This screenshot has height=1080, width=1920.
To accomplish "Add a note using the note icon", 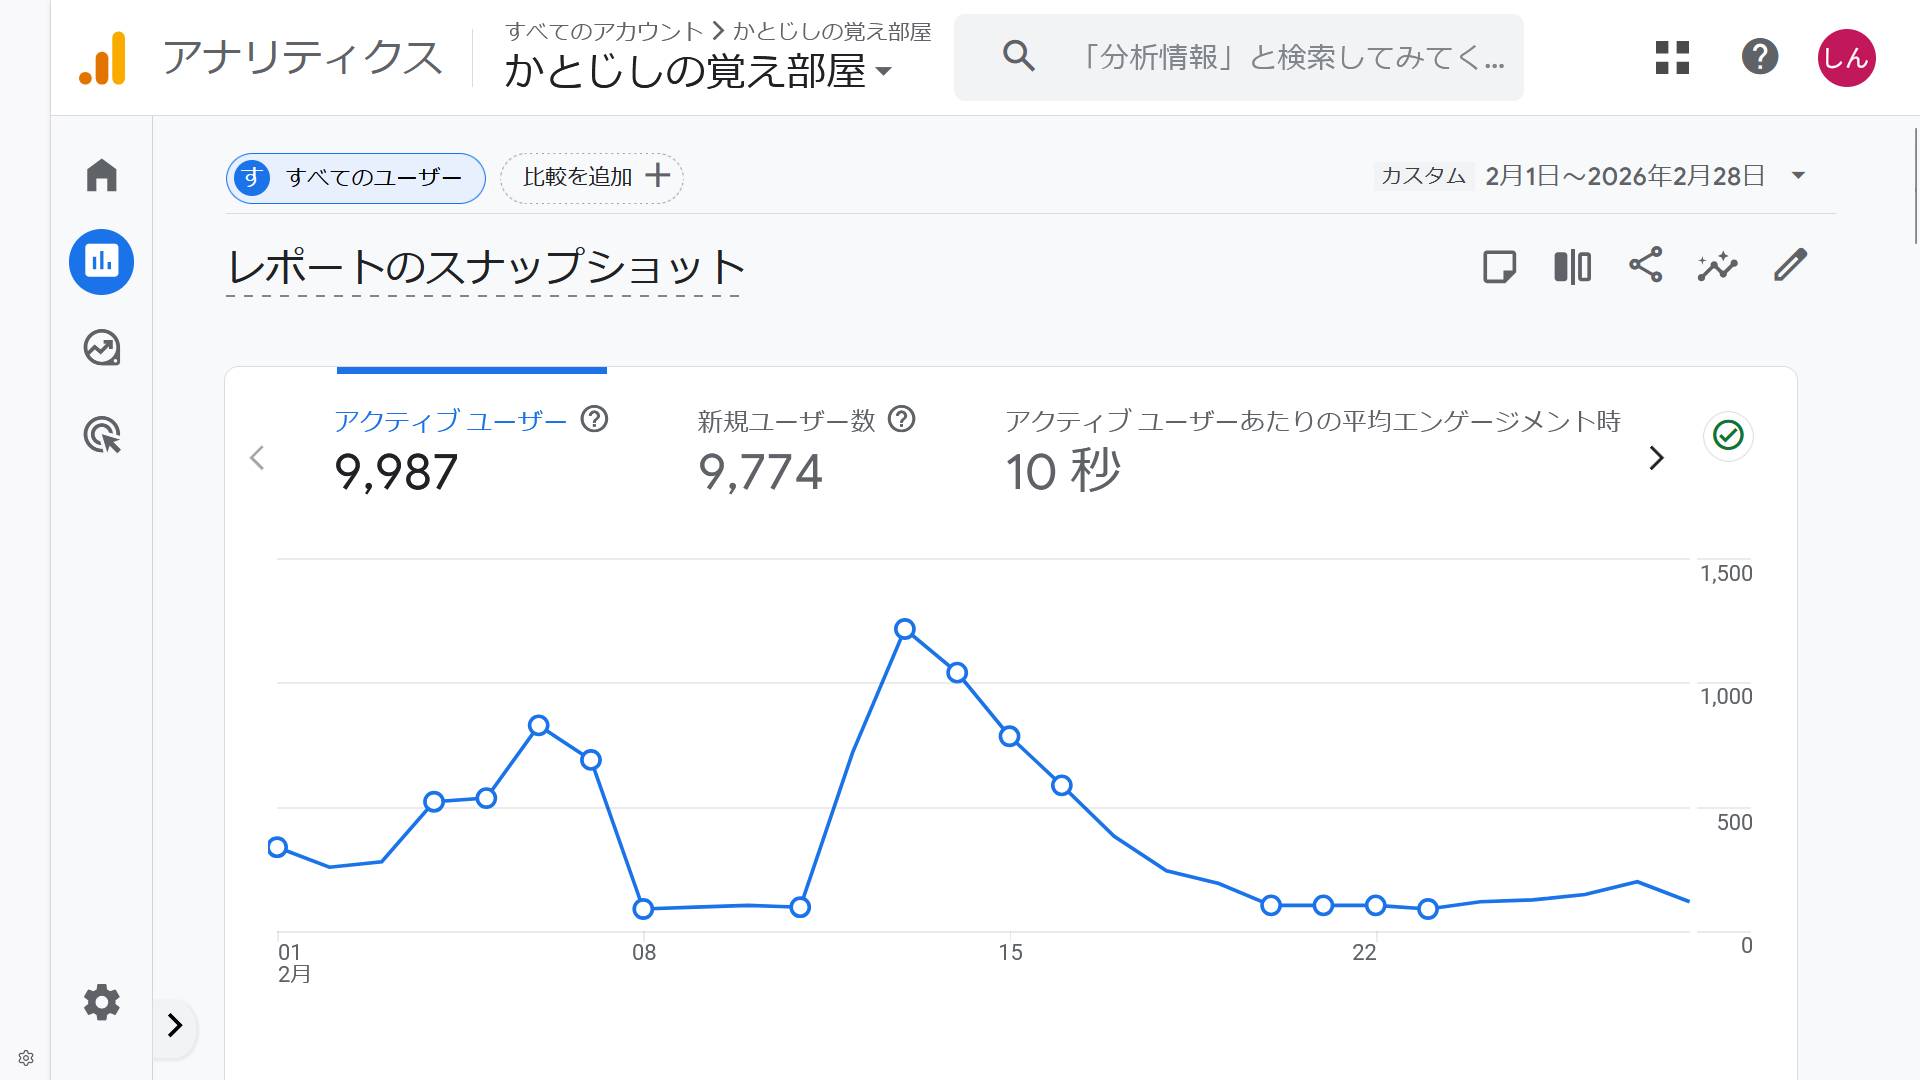I will pyautogui.click(x=1499, y=266).
